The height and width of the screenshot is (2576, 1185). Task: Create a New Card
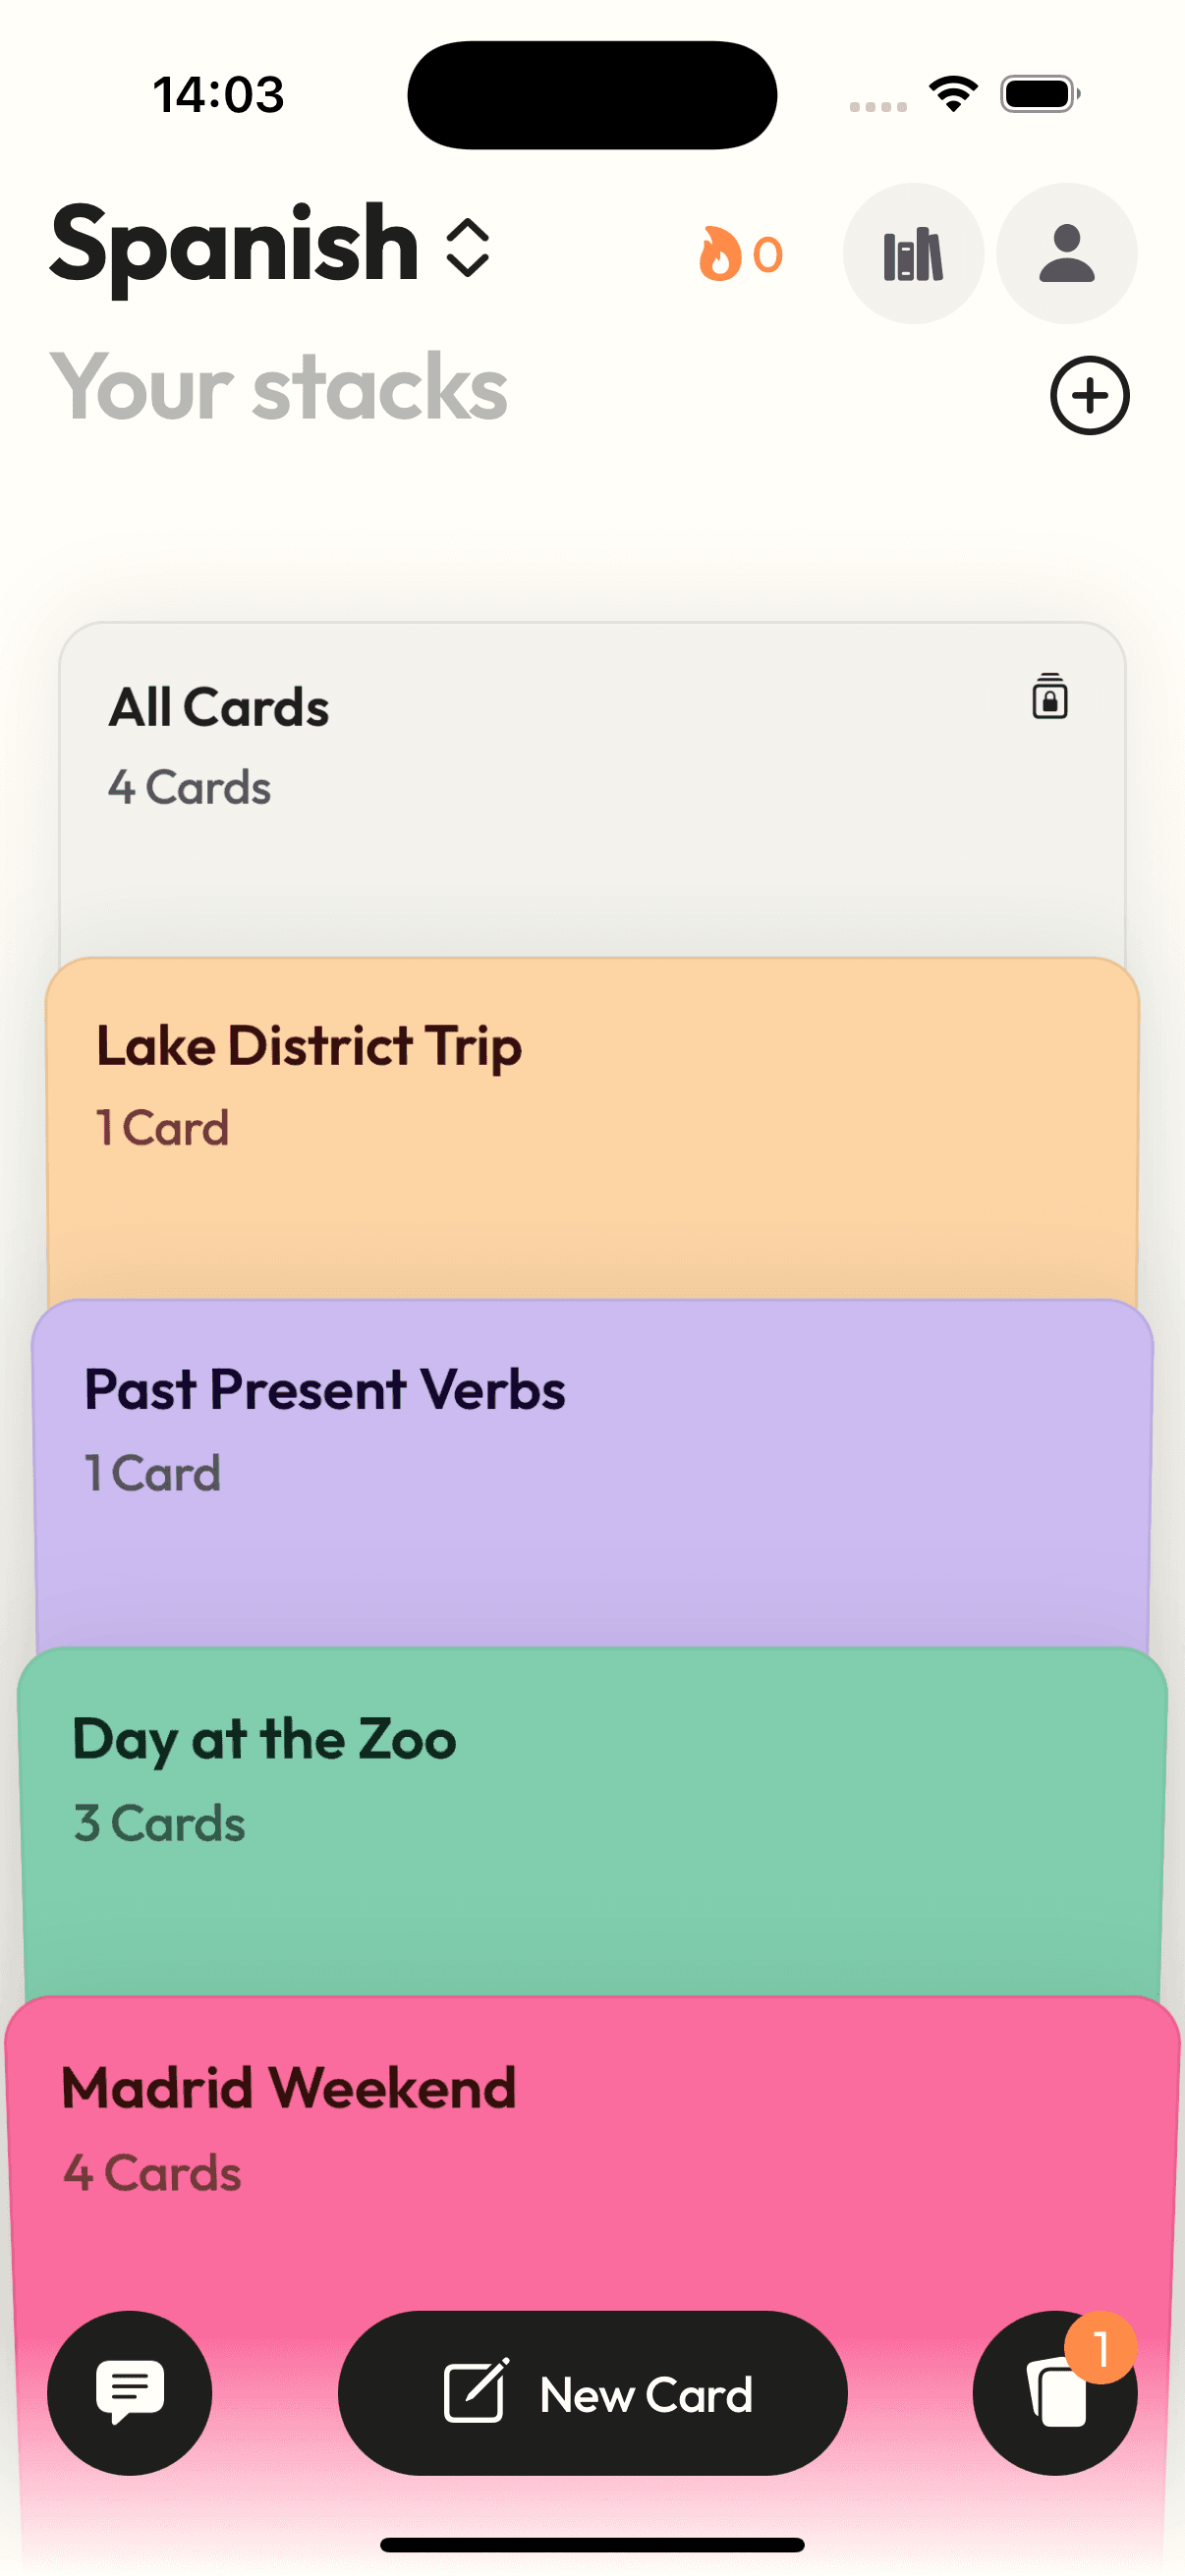tap(592, 2392)
